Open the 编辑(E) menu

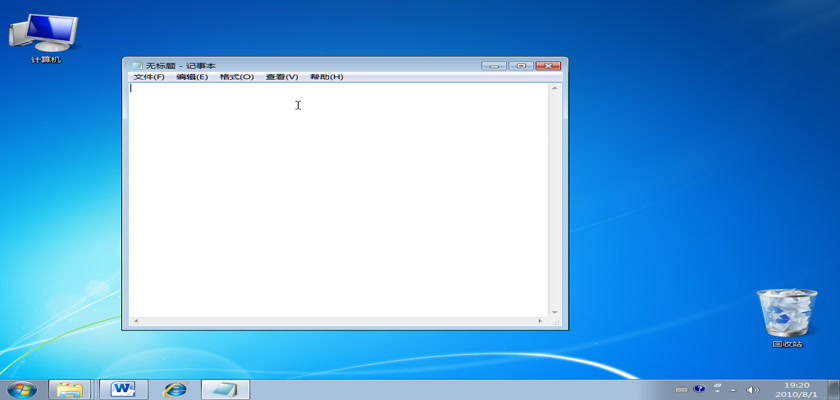pyautogui.click(x=192, y=77)
